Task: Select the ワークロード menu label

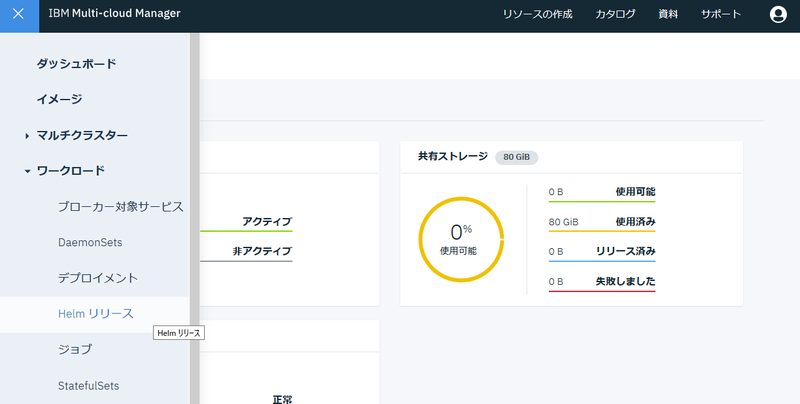Action: coord(71,170)
